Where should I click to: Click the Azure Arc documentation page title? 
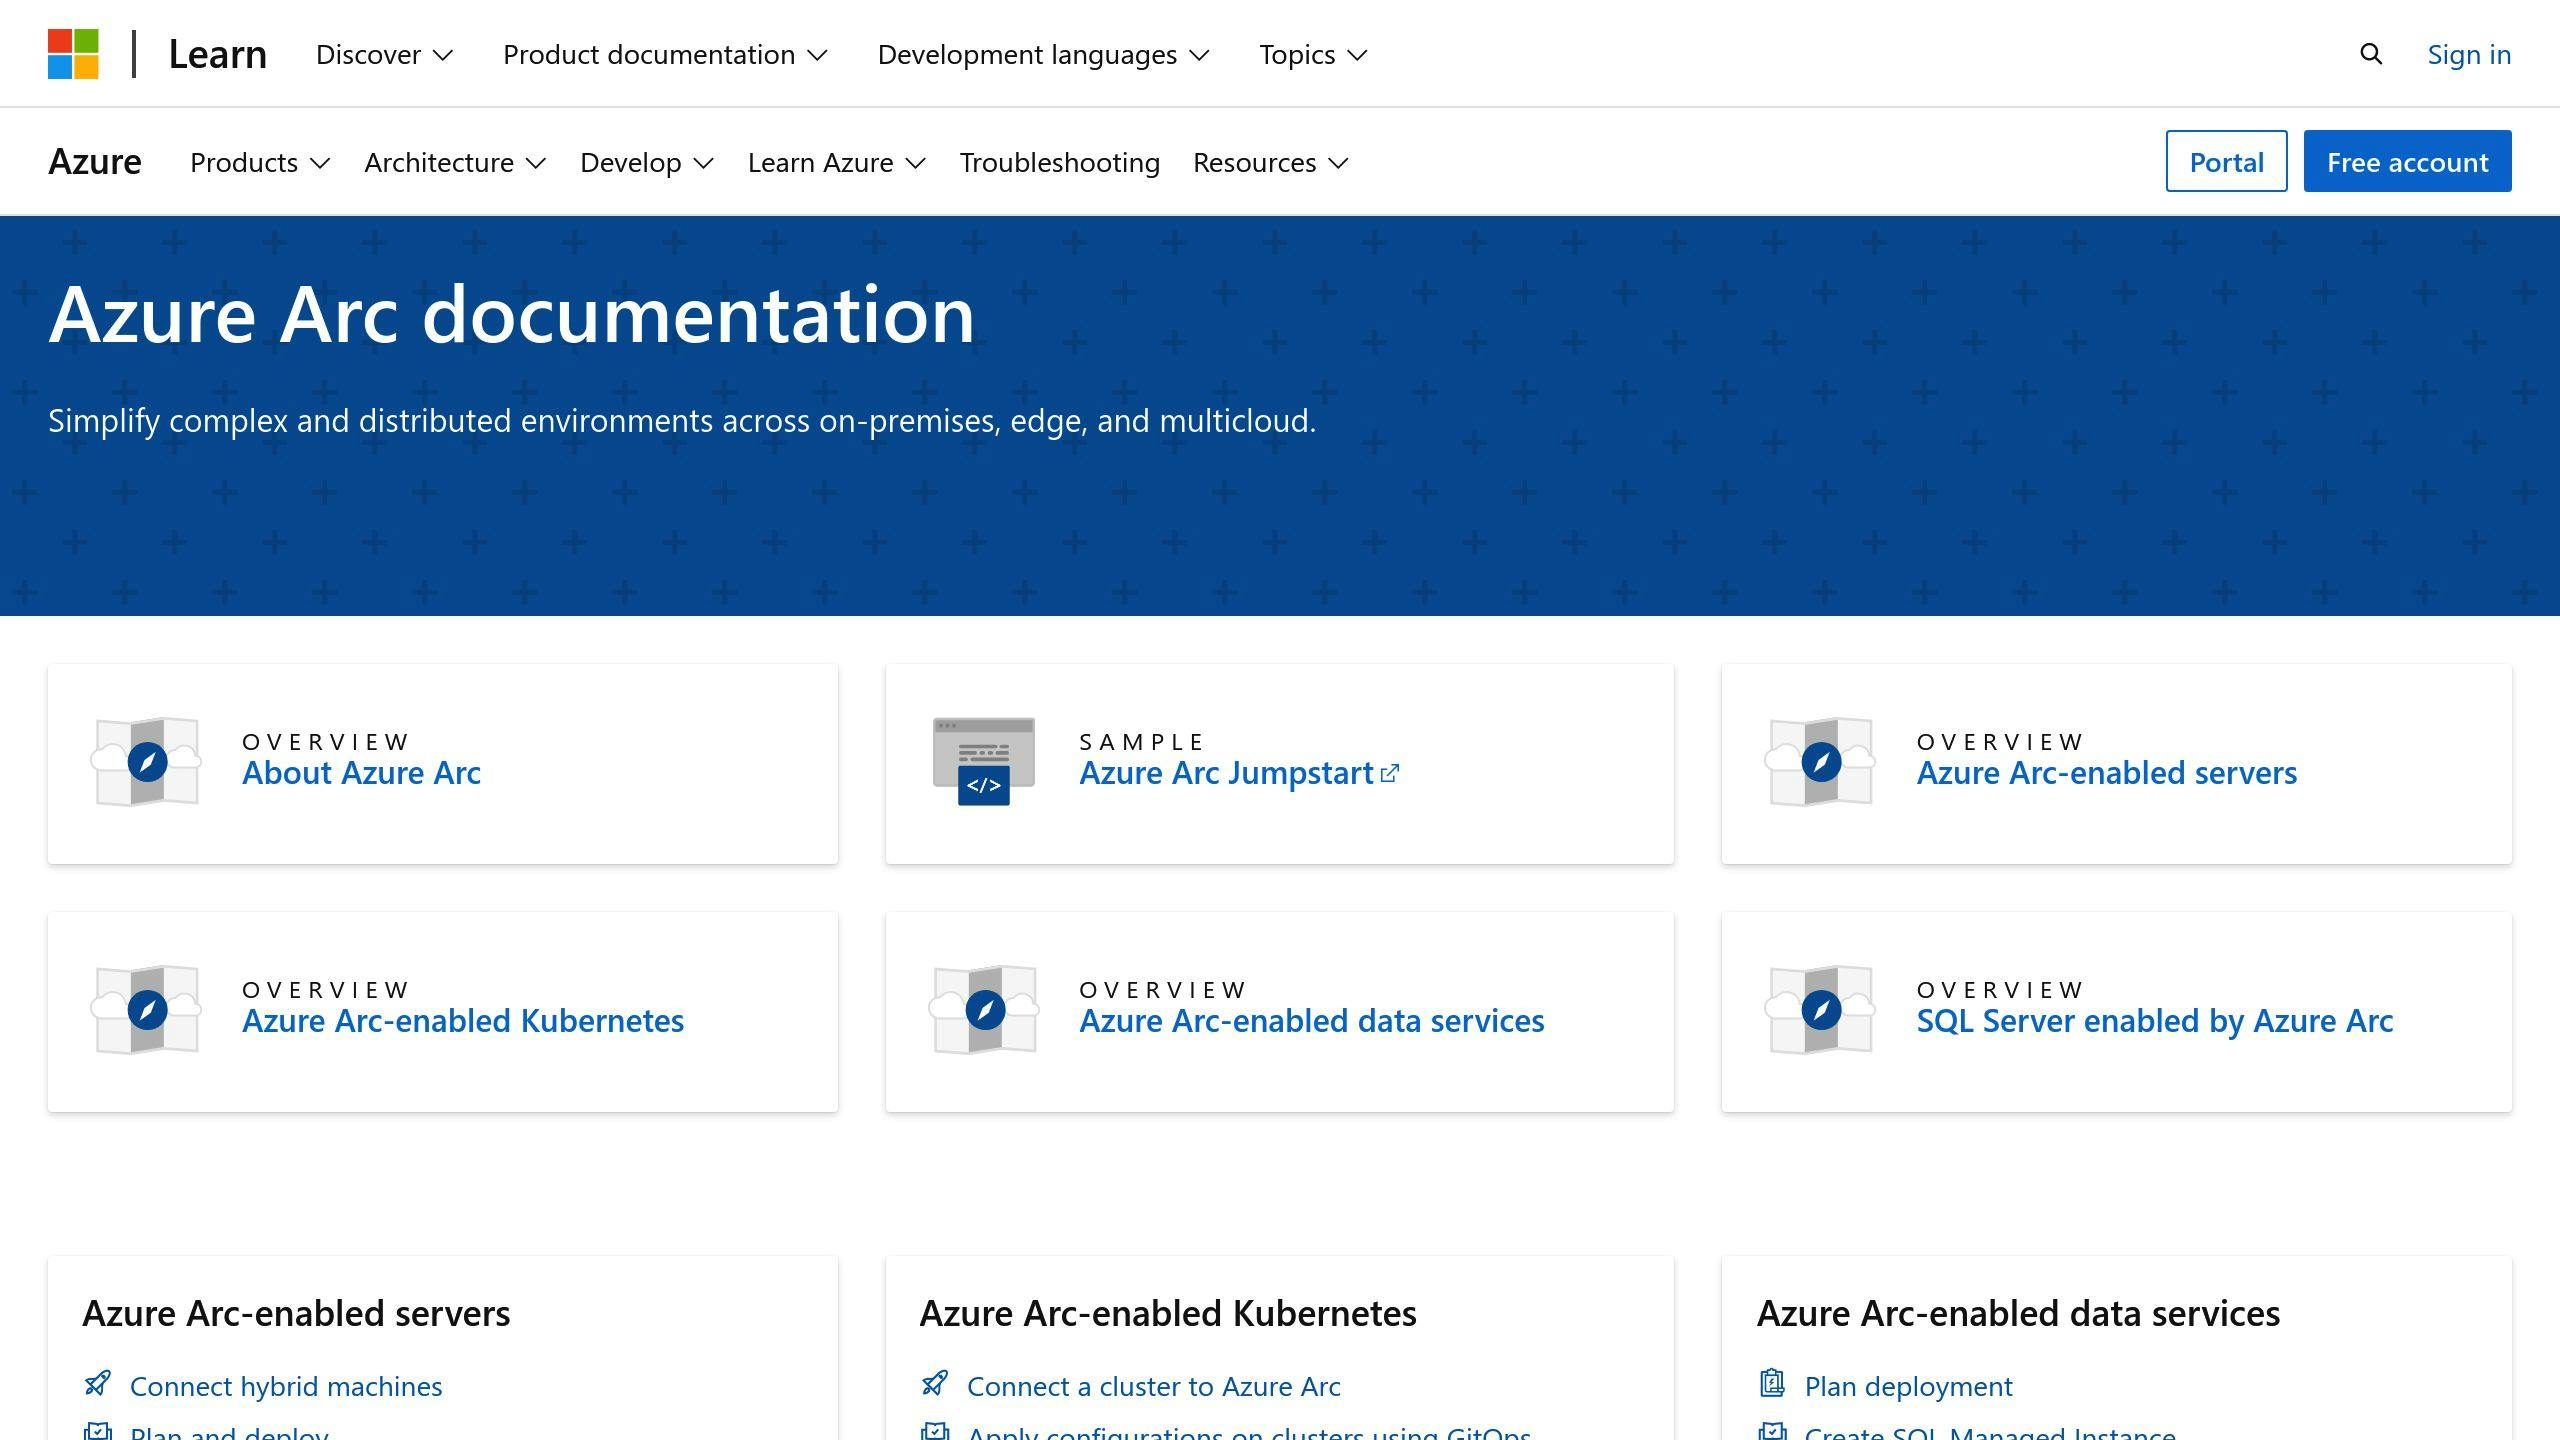tap(511, 315)
